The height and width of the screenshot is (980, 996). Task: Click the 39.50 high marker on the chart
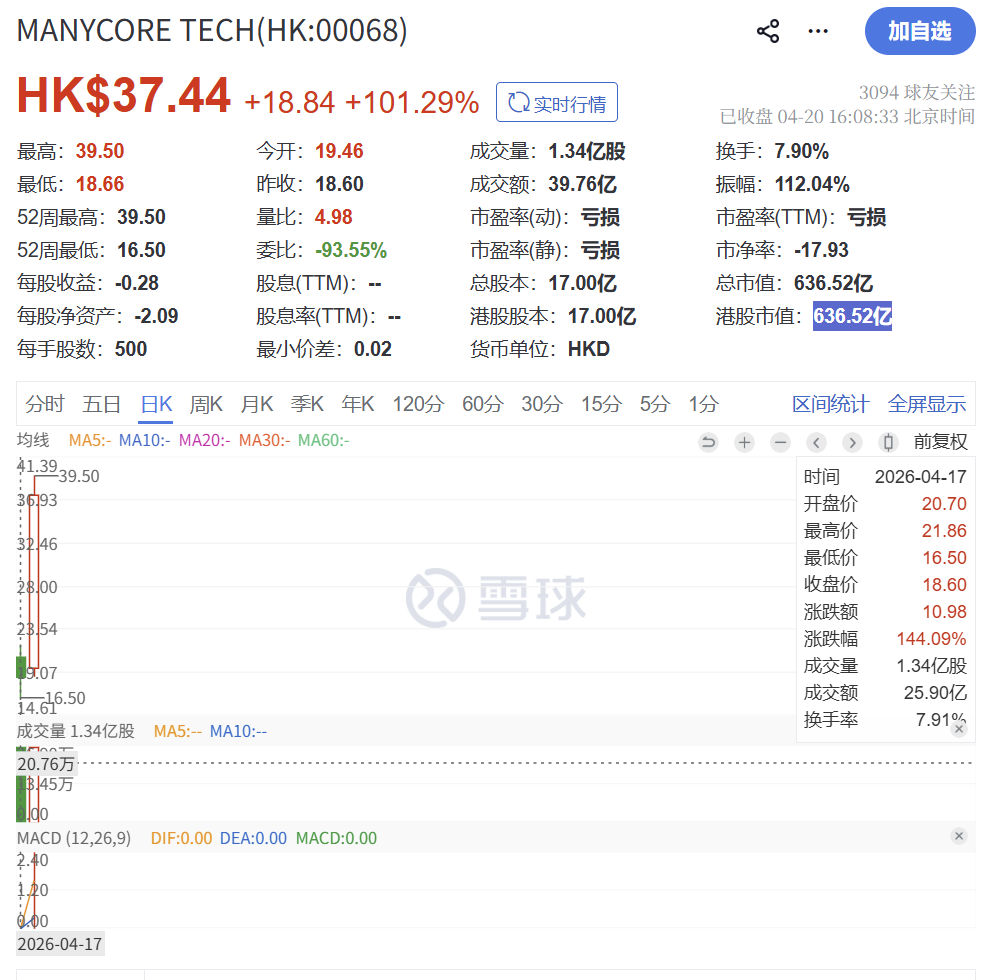pyautogui.click(x=79, y=476)
